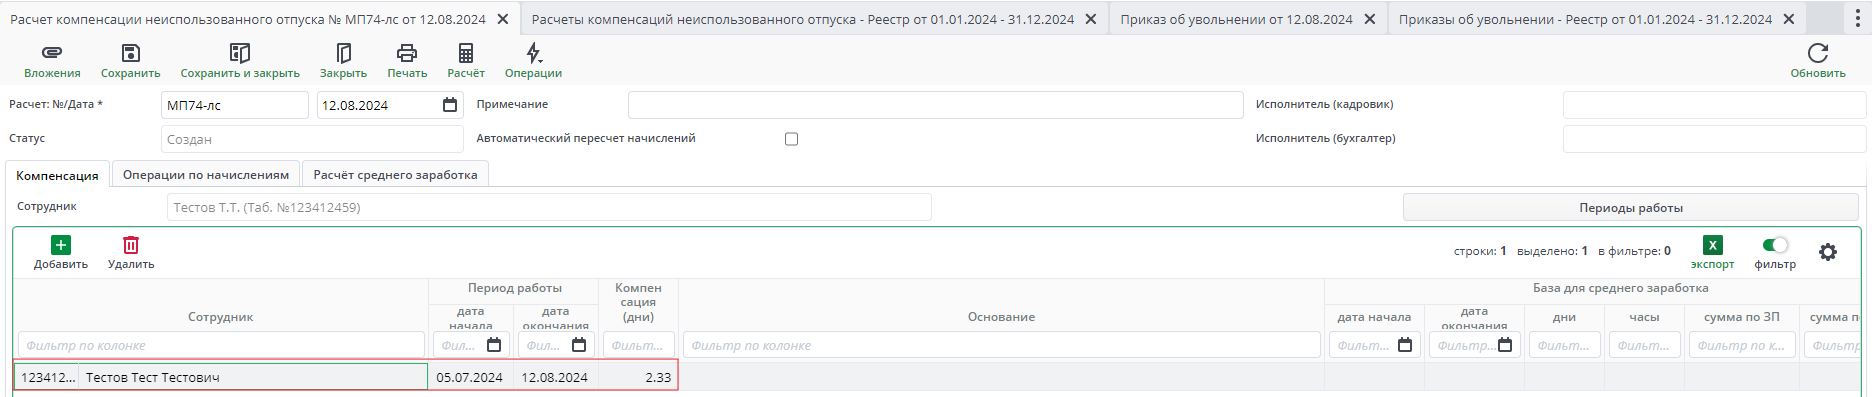Screen dimensions: 1872x397
Task: Click the Excel экспорт icon
Action: (x=1713, y=245)
